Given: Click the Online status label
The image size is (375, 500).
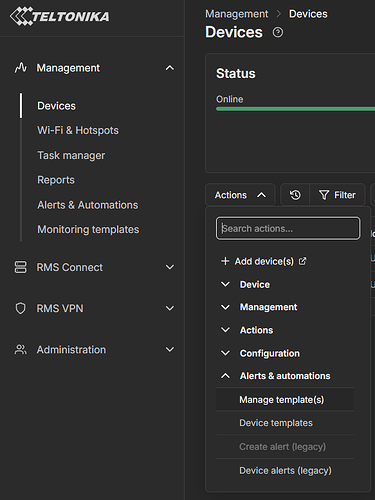Looking at the screenshot, I should [x=230, y=99].
